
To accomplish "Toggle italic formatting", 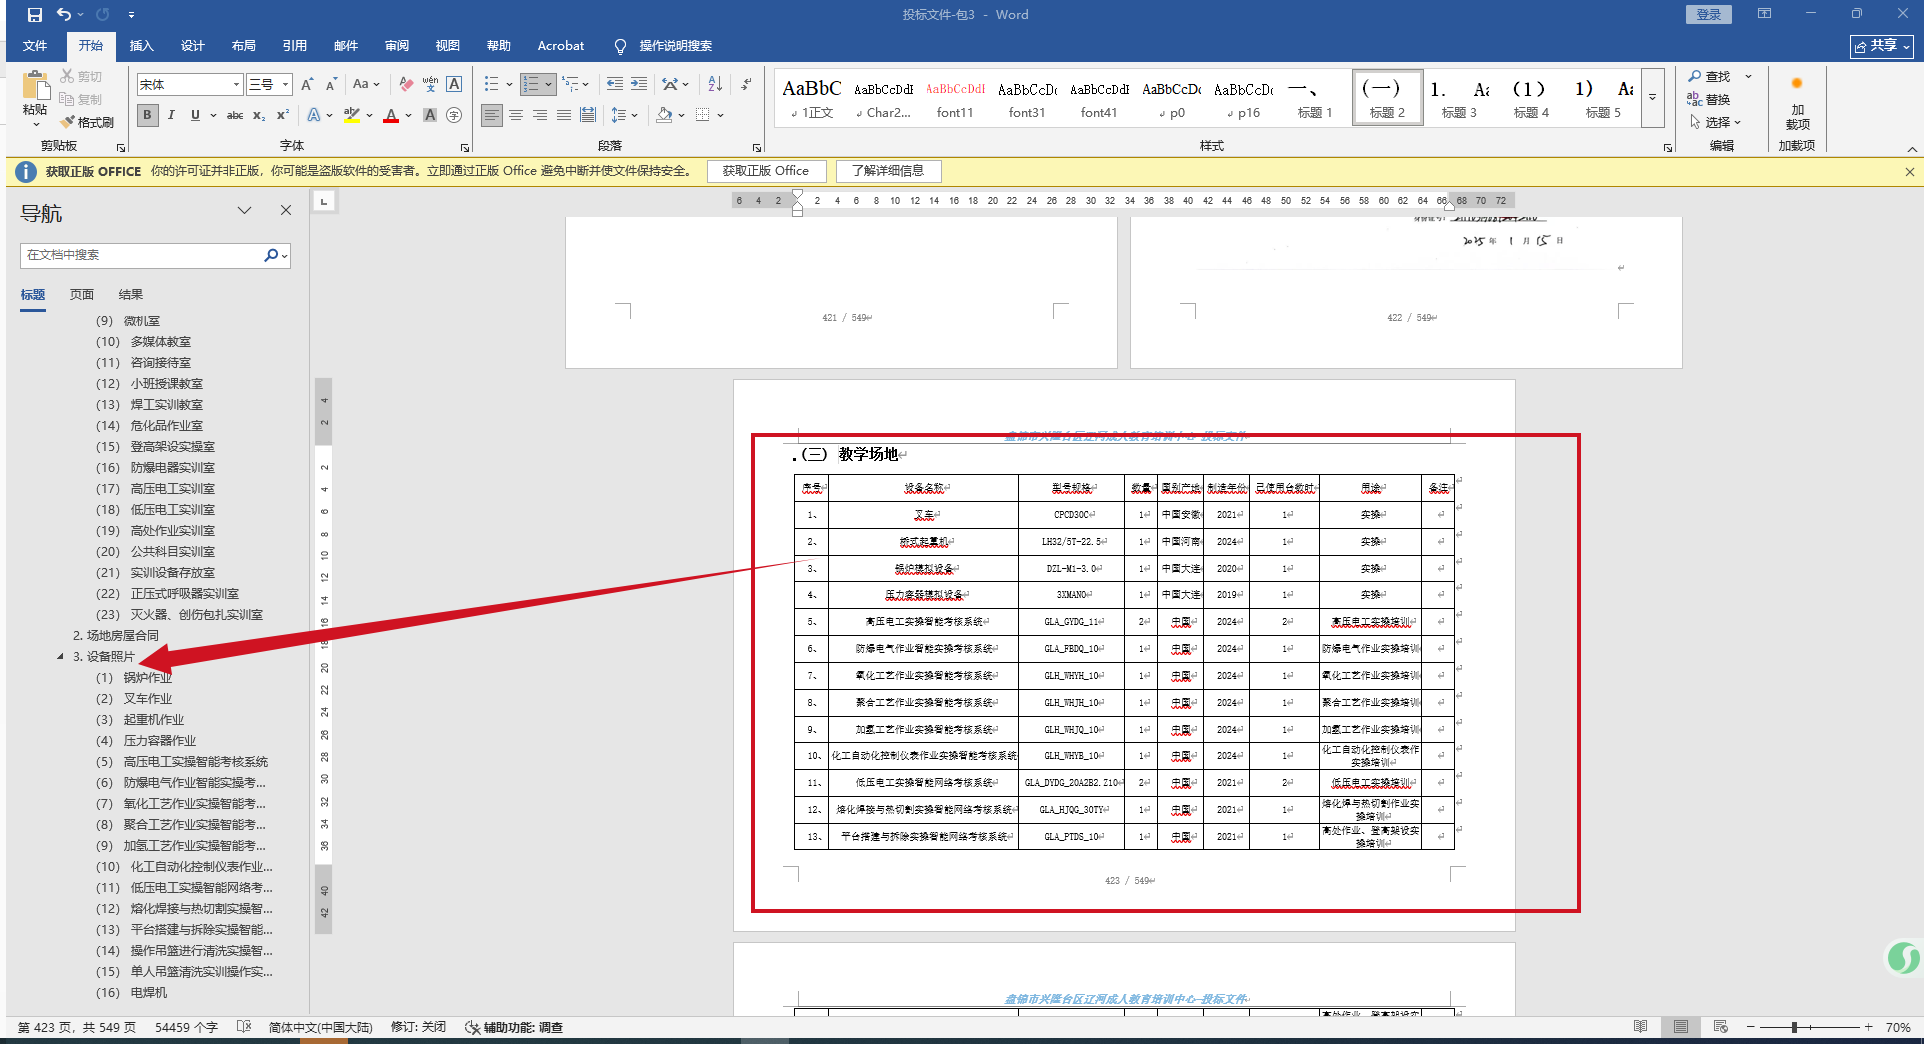I will pos(171,115).
